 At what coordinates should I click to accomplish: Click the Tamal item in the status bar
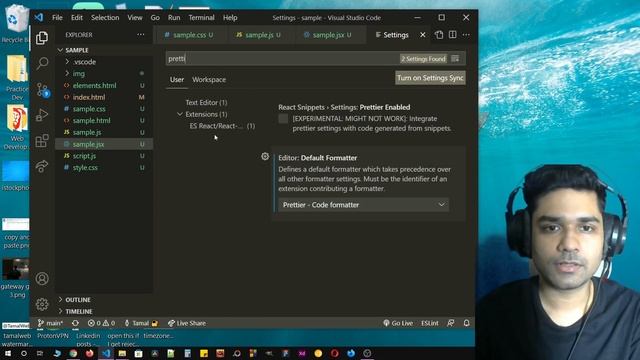click(141, 323)
